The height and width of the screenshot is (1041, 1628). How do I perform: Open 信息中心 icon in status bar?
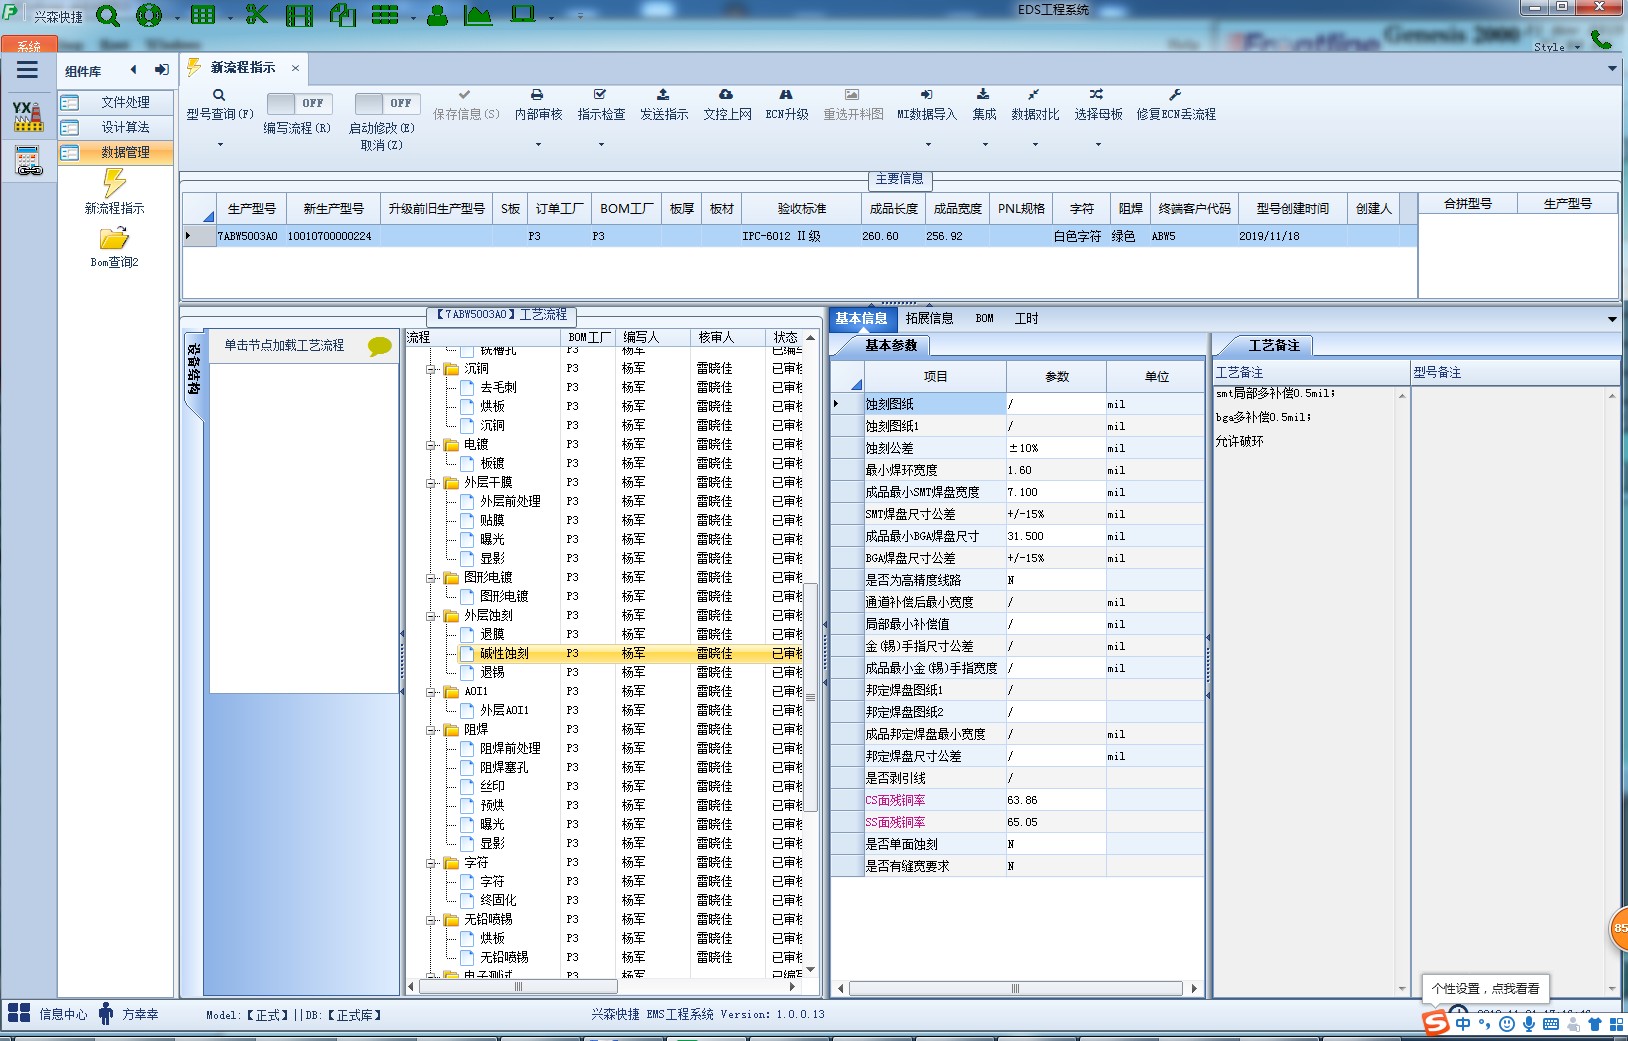tap(19, 1013)
